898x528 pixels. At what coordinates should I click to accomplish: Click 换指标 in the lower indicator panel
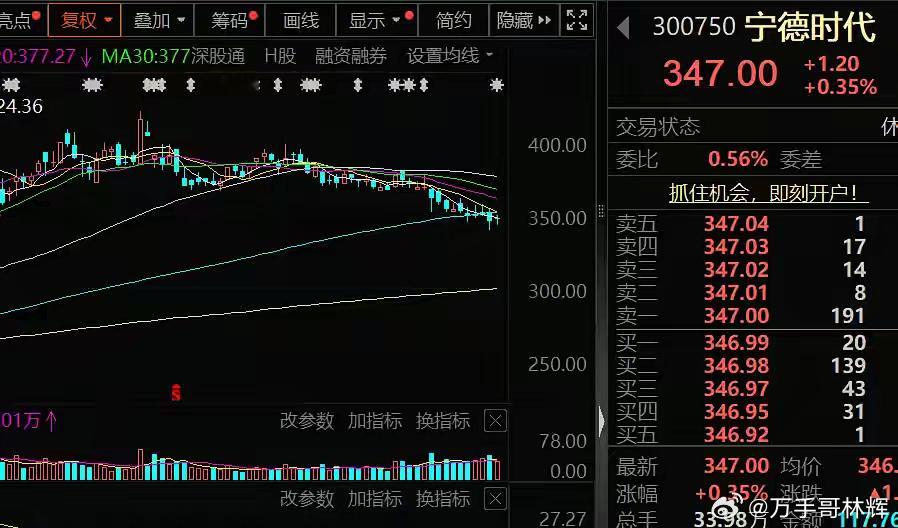[443, 498]
